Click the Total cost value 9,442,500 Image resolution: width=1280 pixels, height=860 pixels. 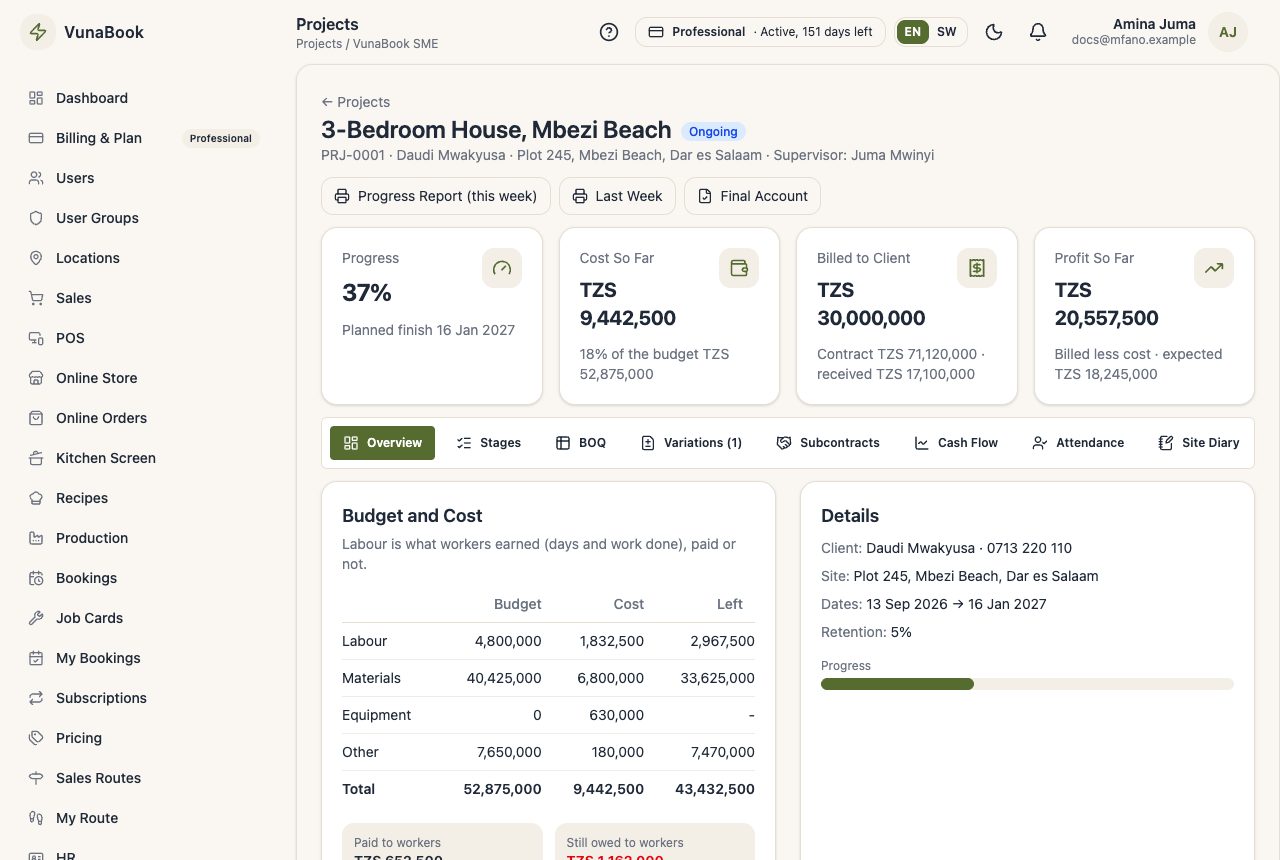pyautogui.click(x=609, y=789)
